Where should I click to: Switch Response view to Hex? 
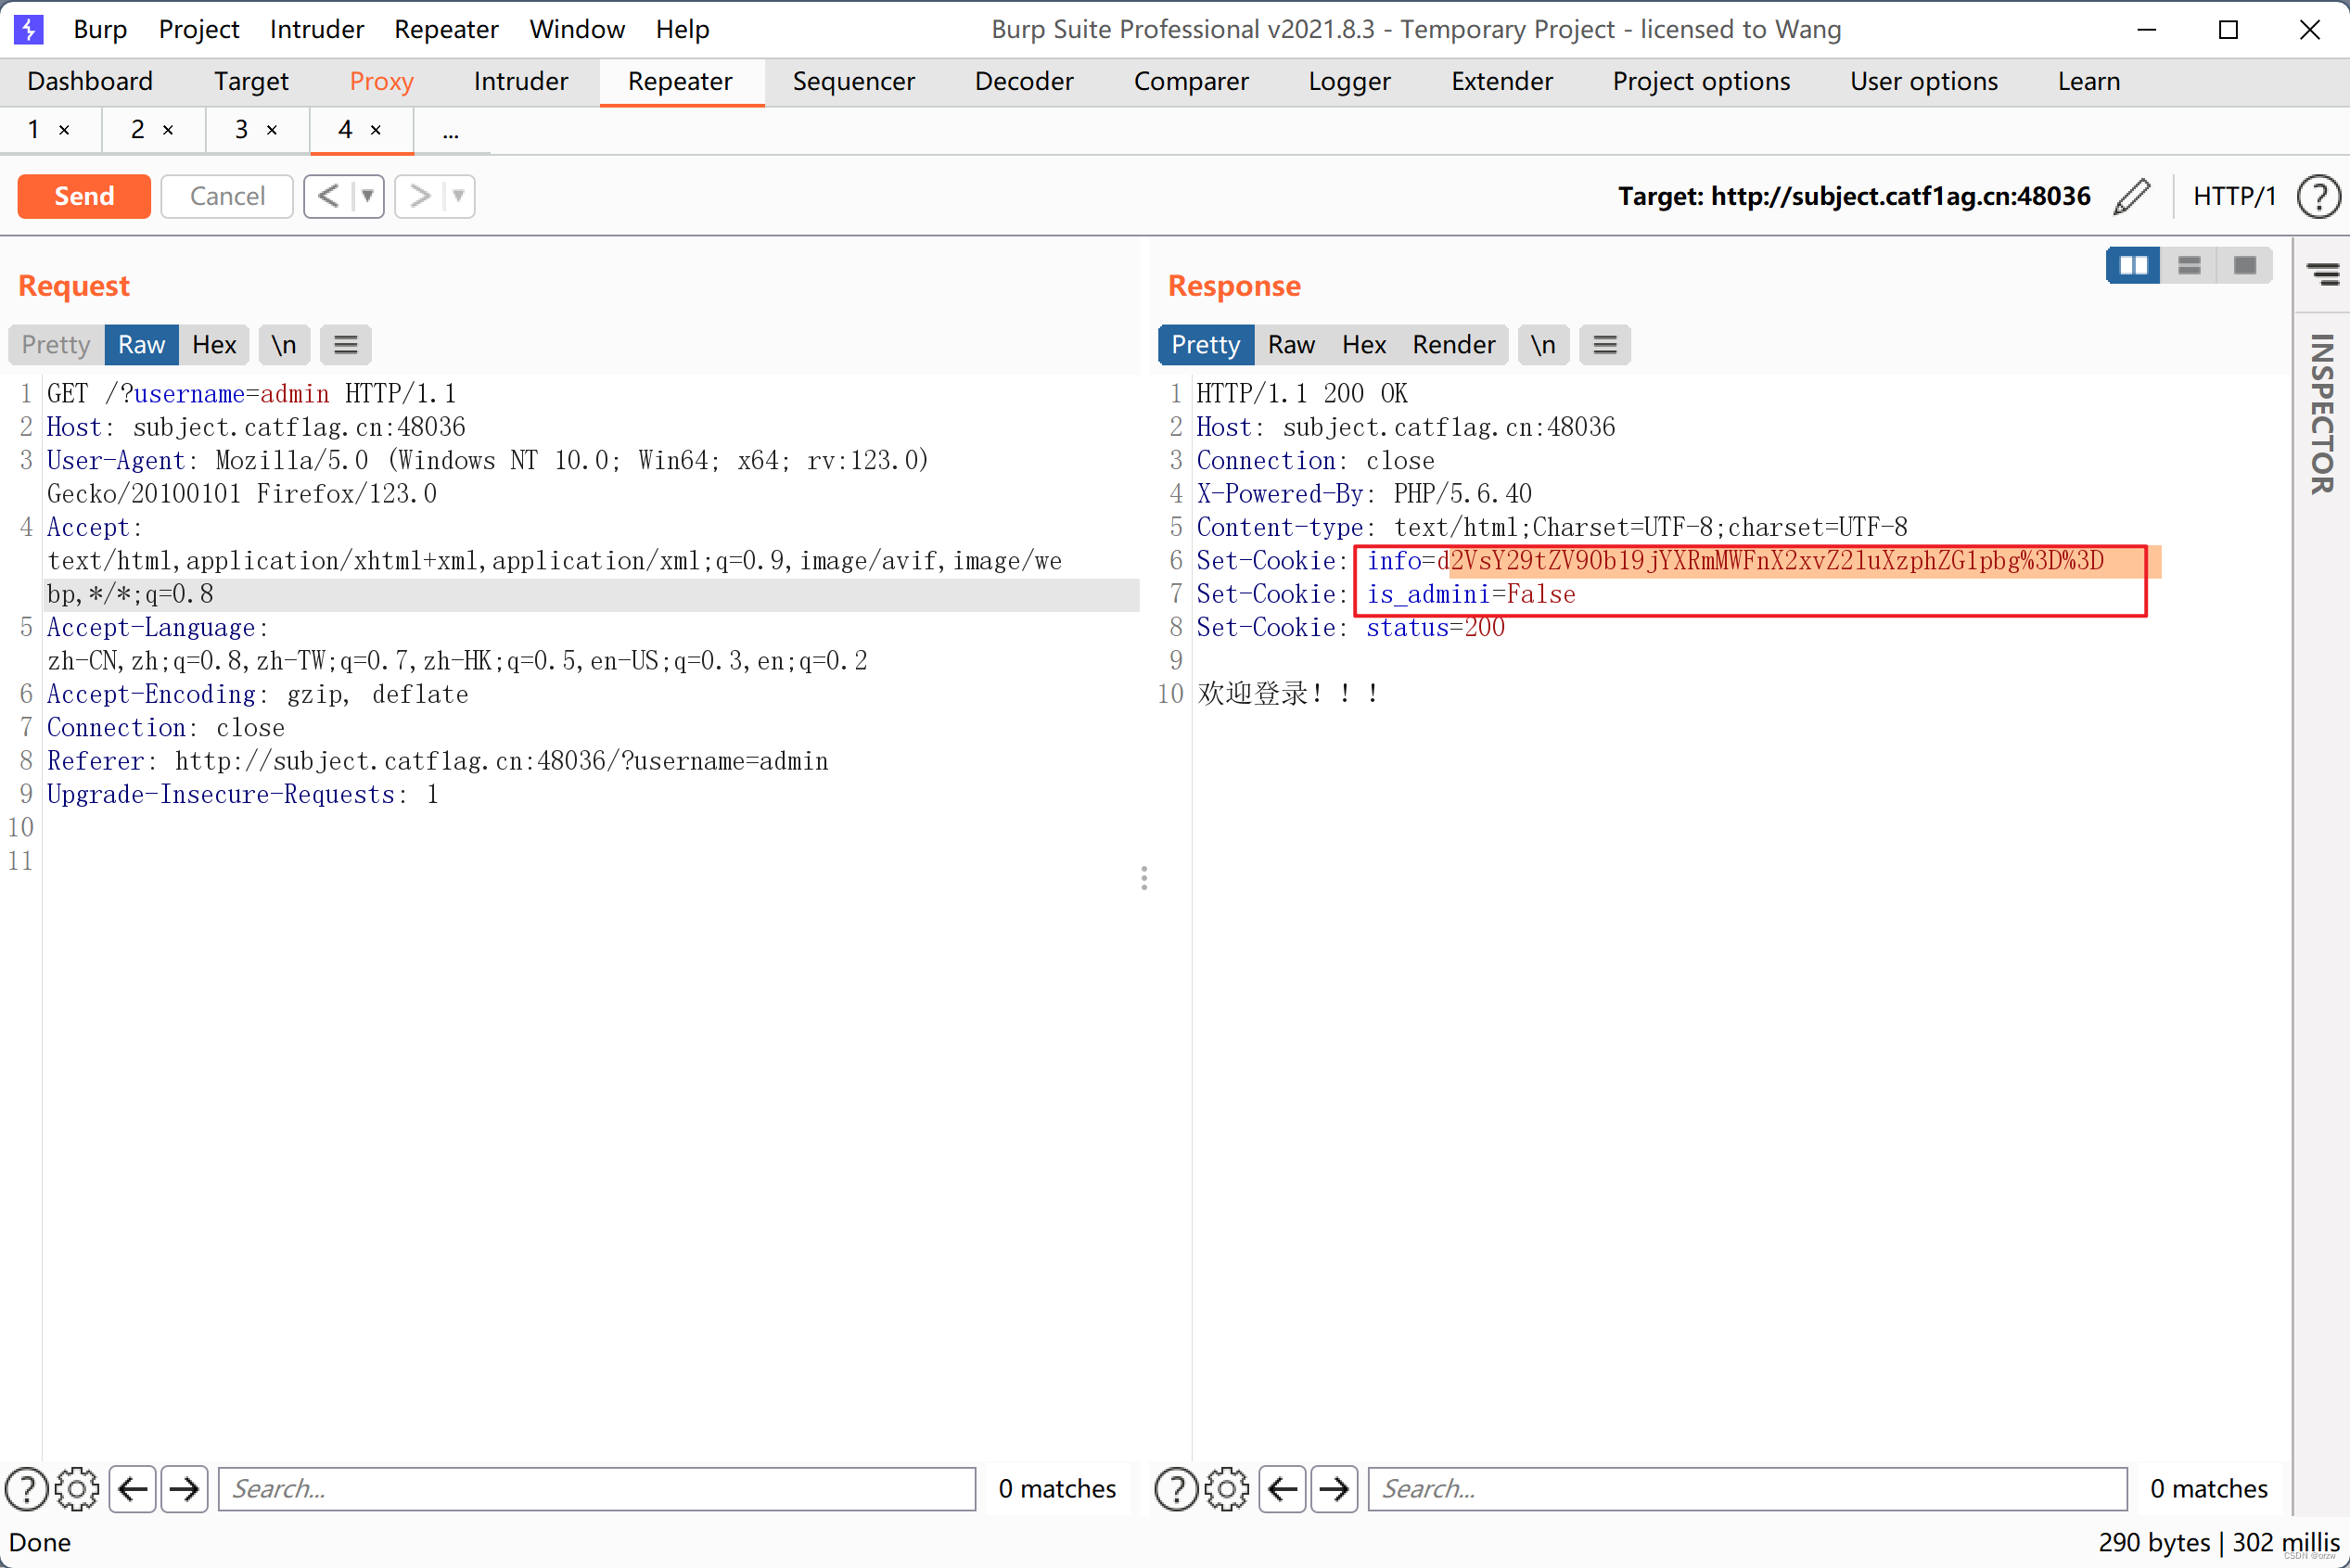(1364, 345)
